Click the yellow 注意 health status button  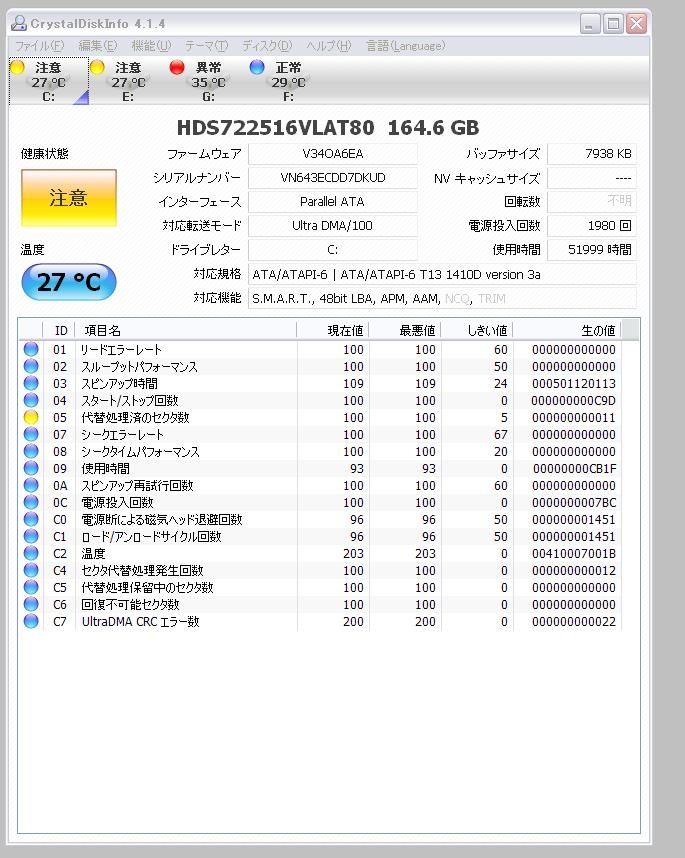pos(69,198)
